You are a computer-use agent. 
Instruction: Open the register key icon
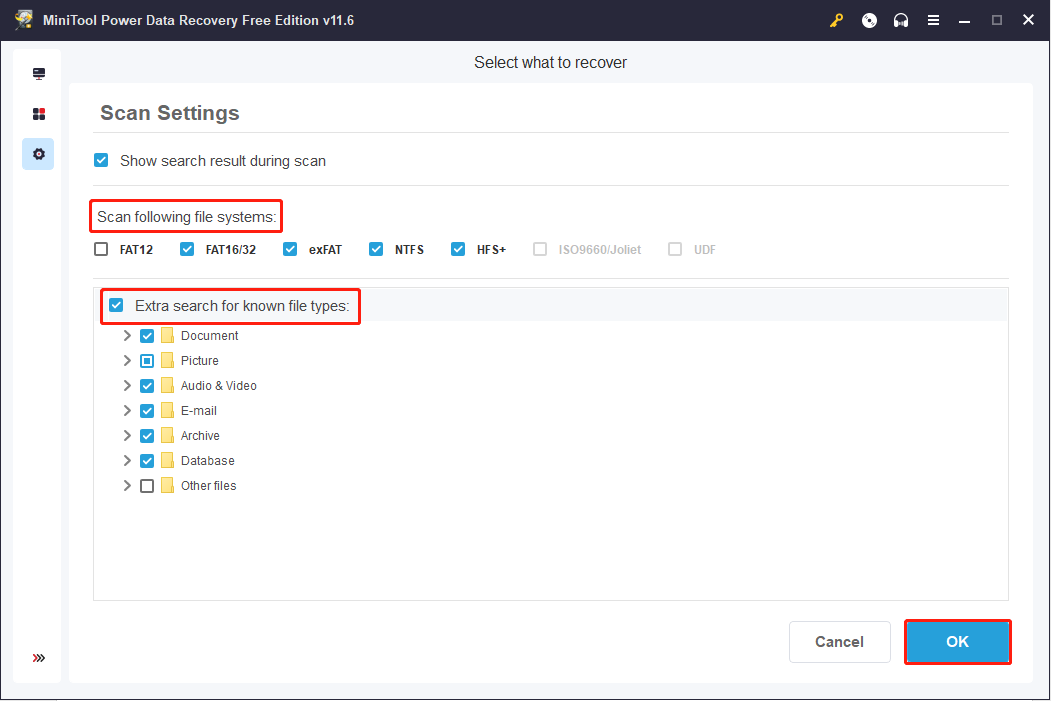click(837, 21)
